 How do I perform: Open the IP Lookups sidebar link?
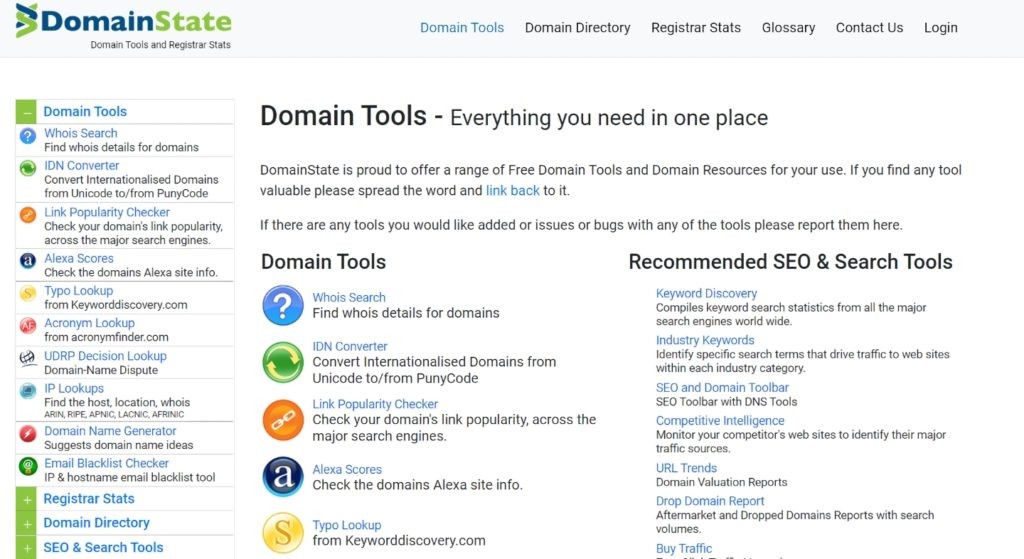pyautogui.click(x=74, y=388)
